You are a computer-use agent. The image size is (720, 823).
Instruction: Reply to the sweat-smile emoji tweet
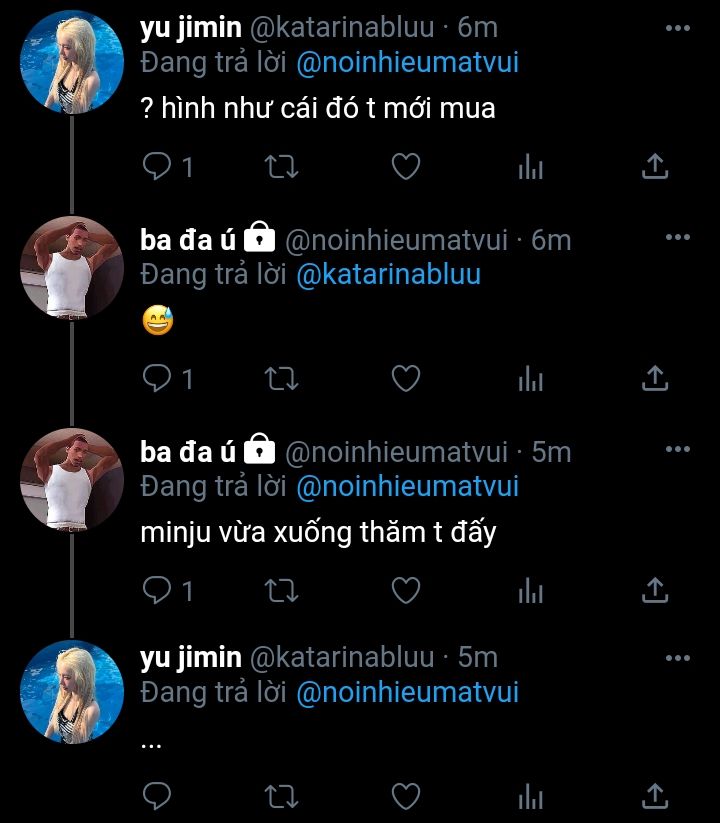(x=158, y=378)
